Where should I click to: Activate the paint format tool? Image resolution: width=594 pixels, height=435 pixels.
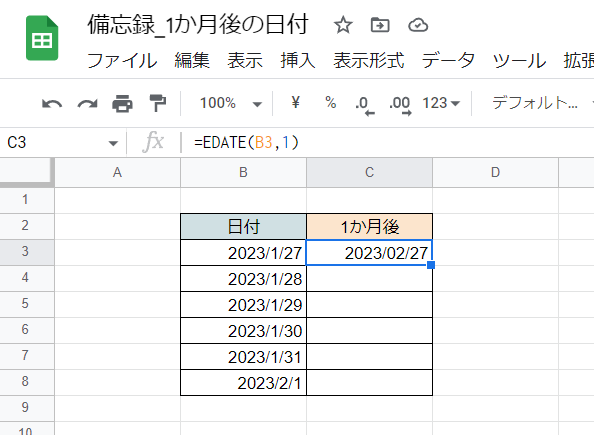[158, 103]
